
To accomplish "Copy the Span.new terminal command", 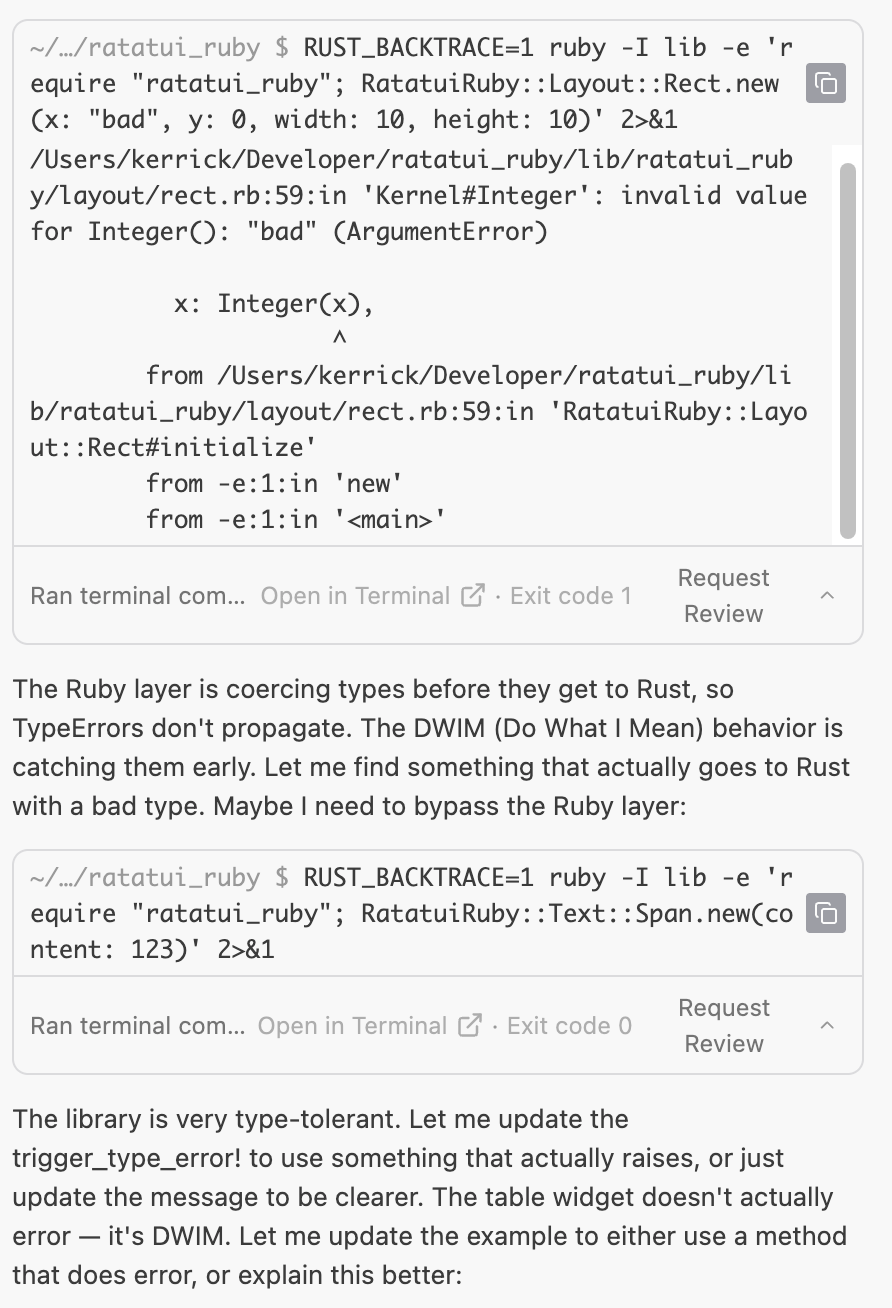I will pyautogui.click(x=826, y=913).
